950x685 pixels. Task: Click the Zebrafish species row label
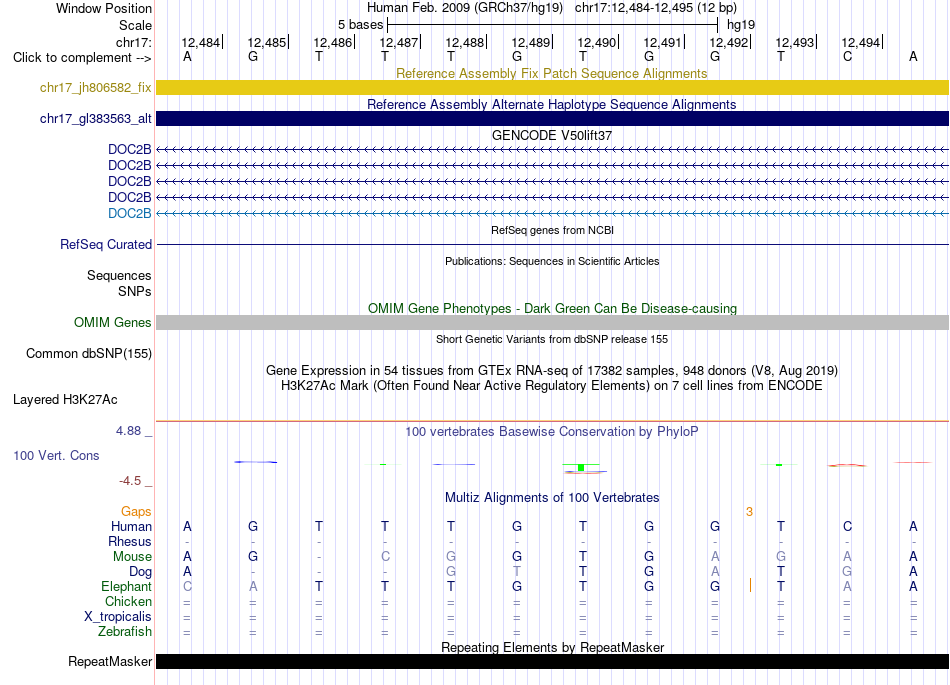124,631
